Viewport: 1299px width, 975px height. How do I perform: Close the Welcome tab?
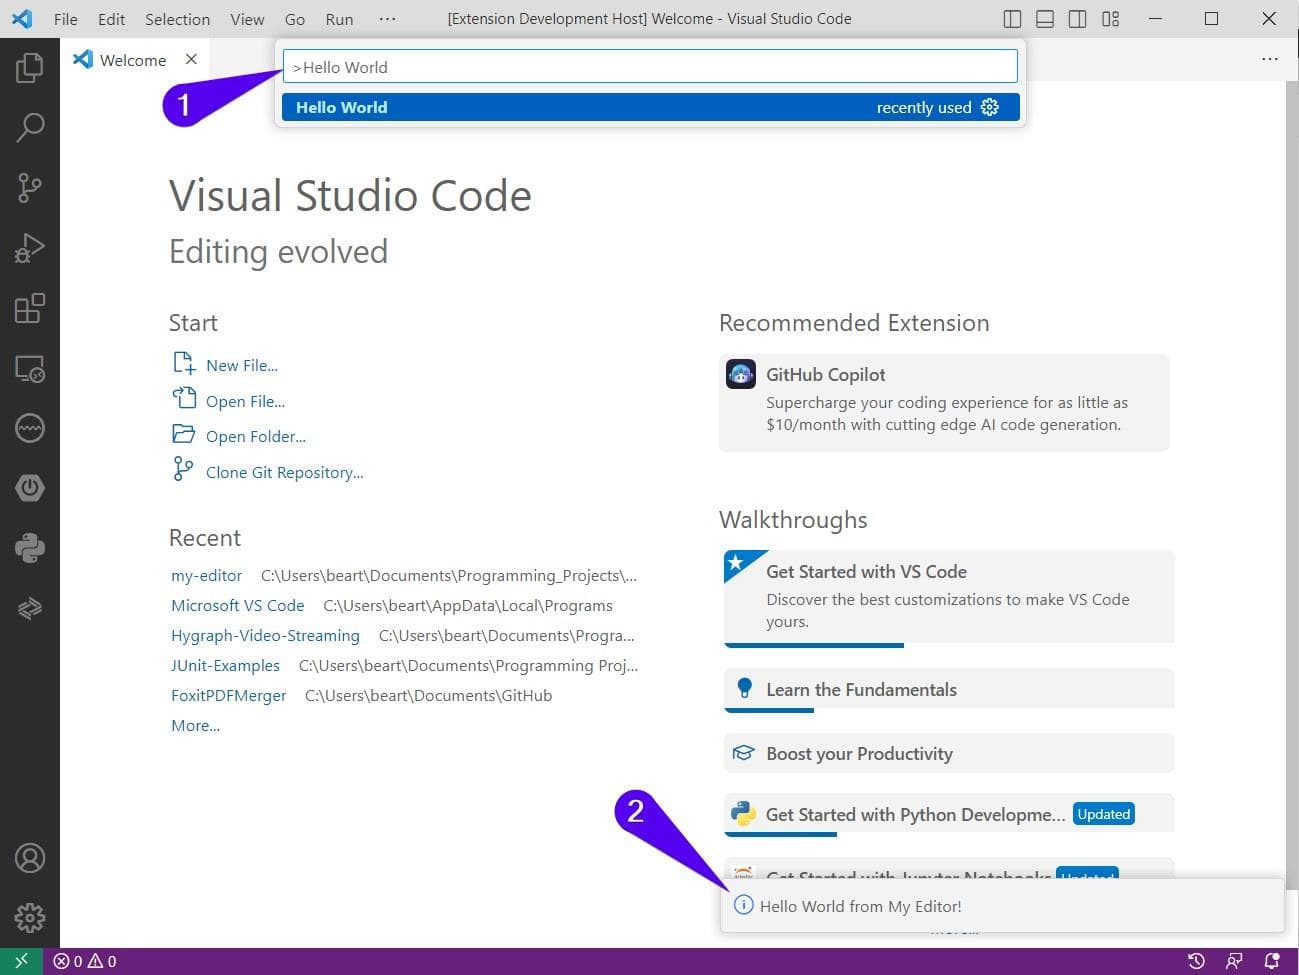pos(191,59)
